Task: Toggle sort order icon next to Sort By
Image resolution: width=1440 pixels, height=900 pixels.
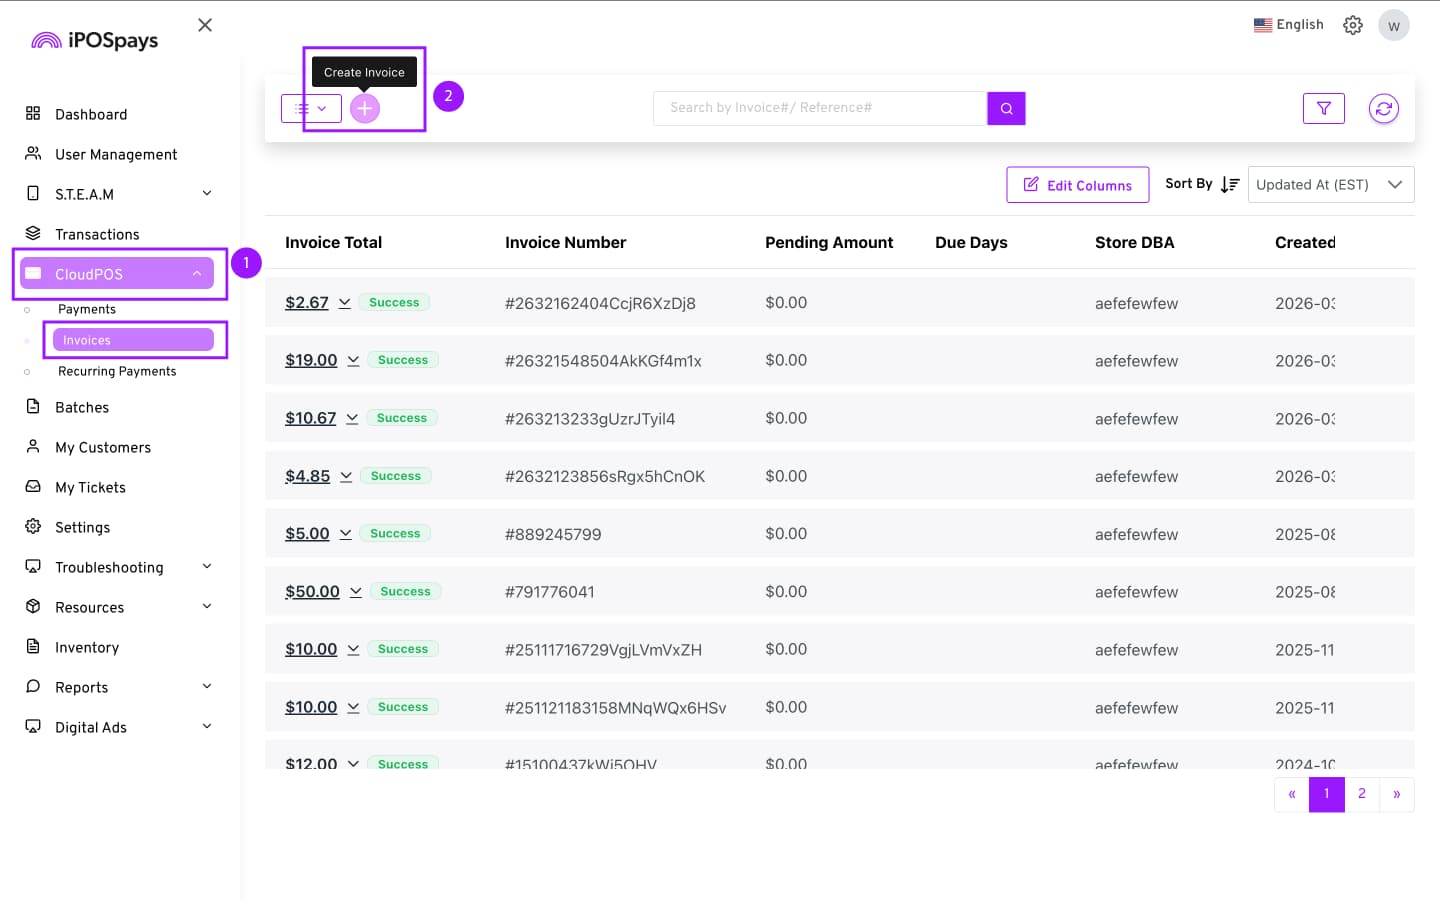Action: click(x=1230, y=184)
